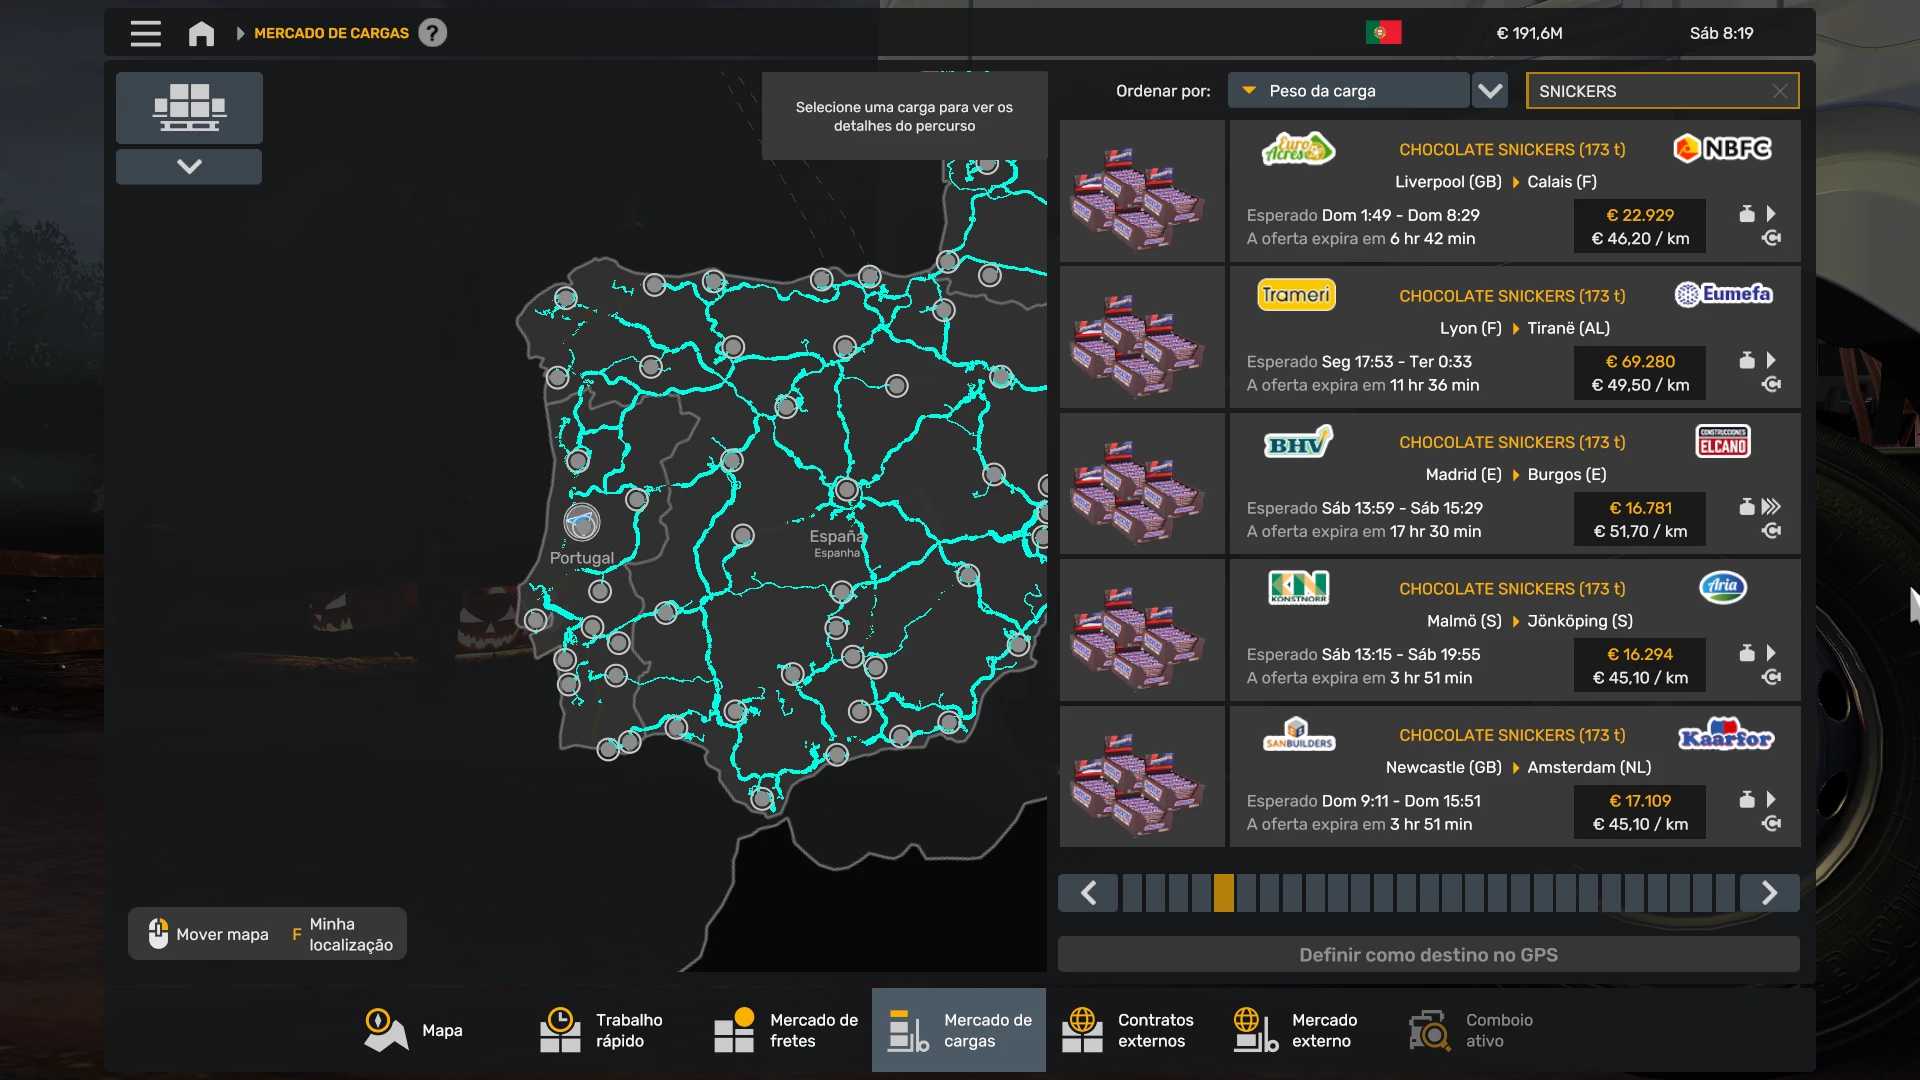Click the urgency arrows on Madrid offer
The image size is (1920, 1080).
[1771, 507]
